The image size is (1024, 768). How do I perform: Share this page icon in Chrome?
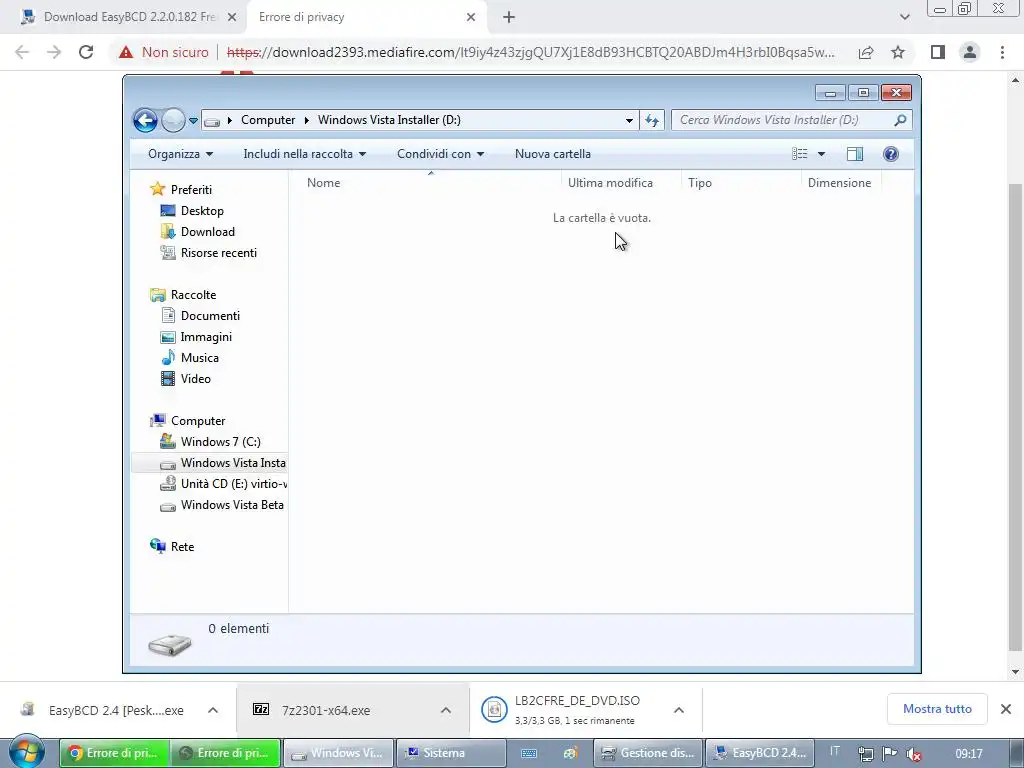[866, 52]
